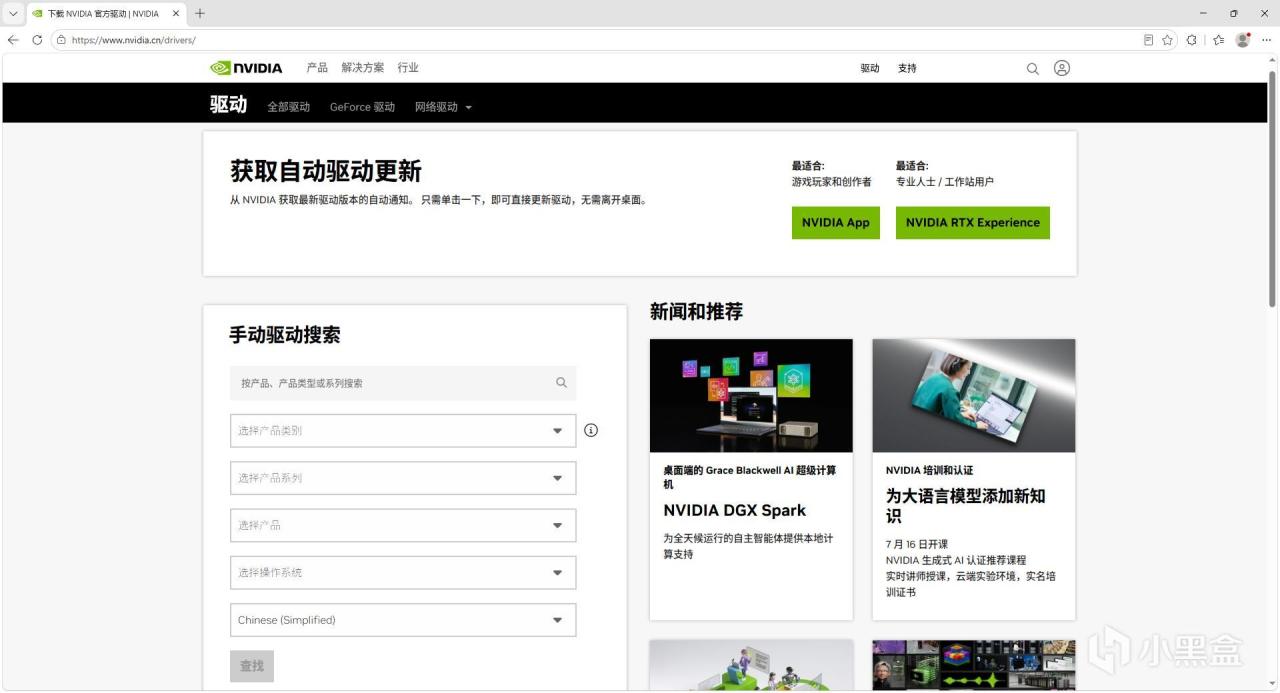Click 为大语言模型添加新知识 headline
This screenshot has width=1280, height=693.
pos(965,506)
